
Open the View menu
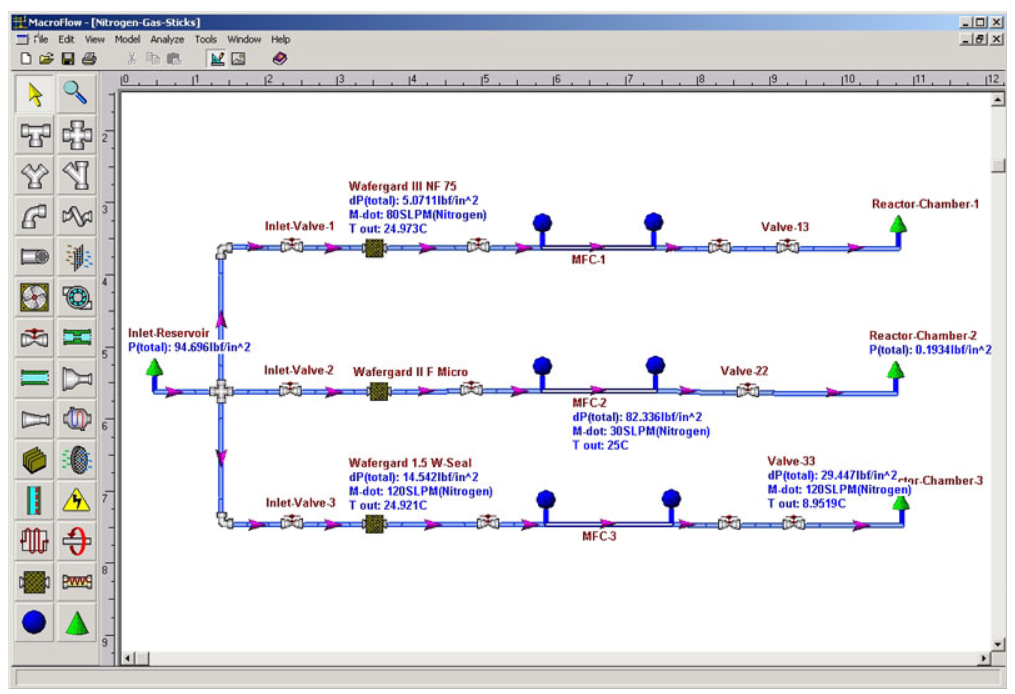click(95, 39)
